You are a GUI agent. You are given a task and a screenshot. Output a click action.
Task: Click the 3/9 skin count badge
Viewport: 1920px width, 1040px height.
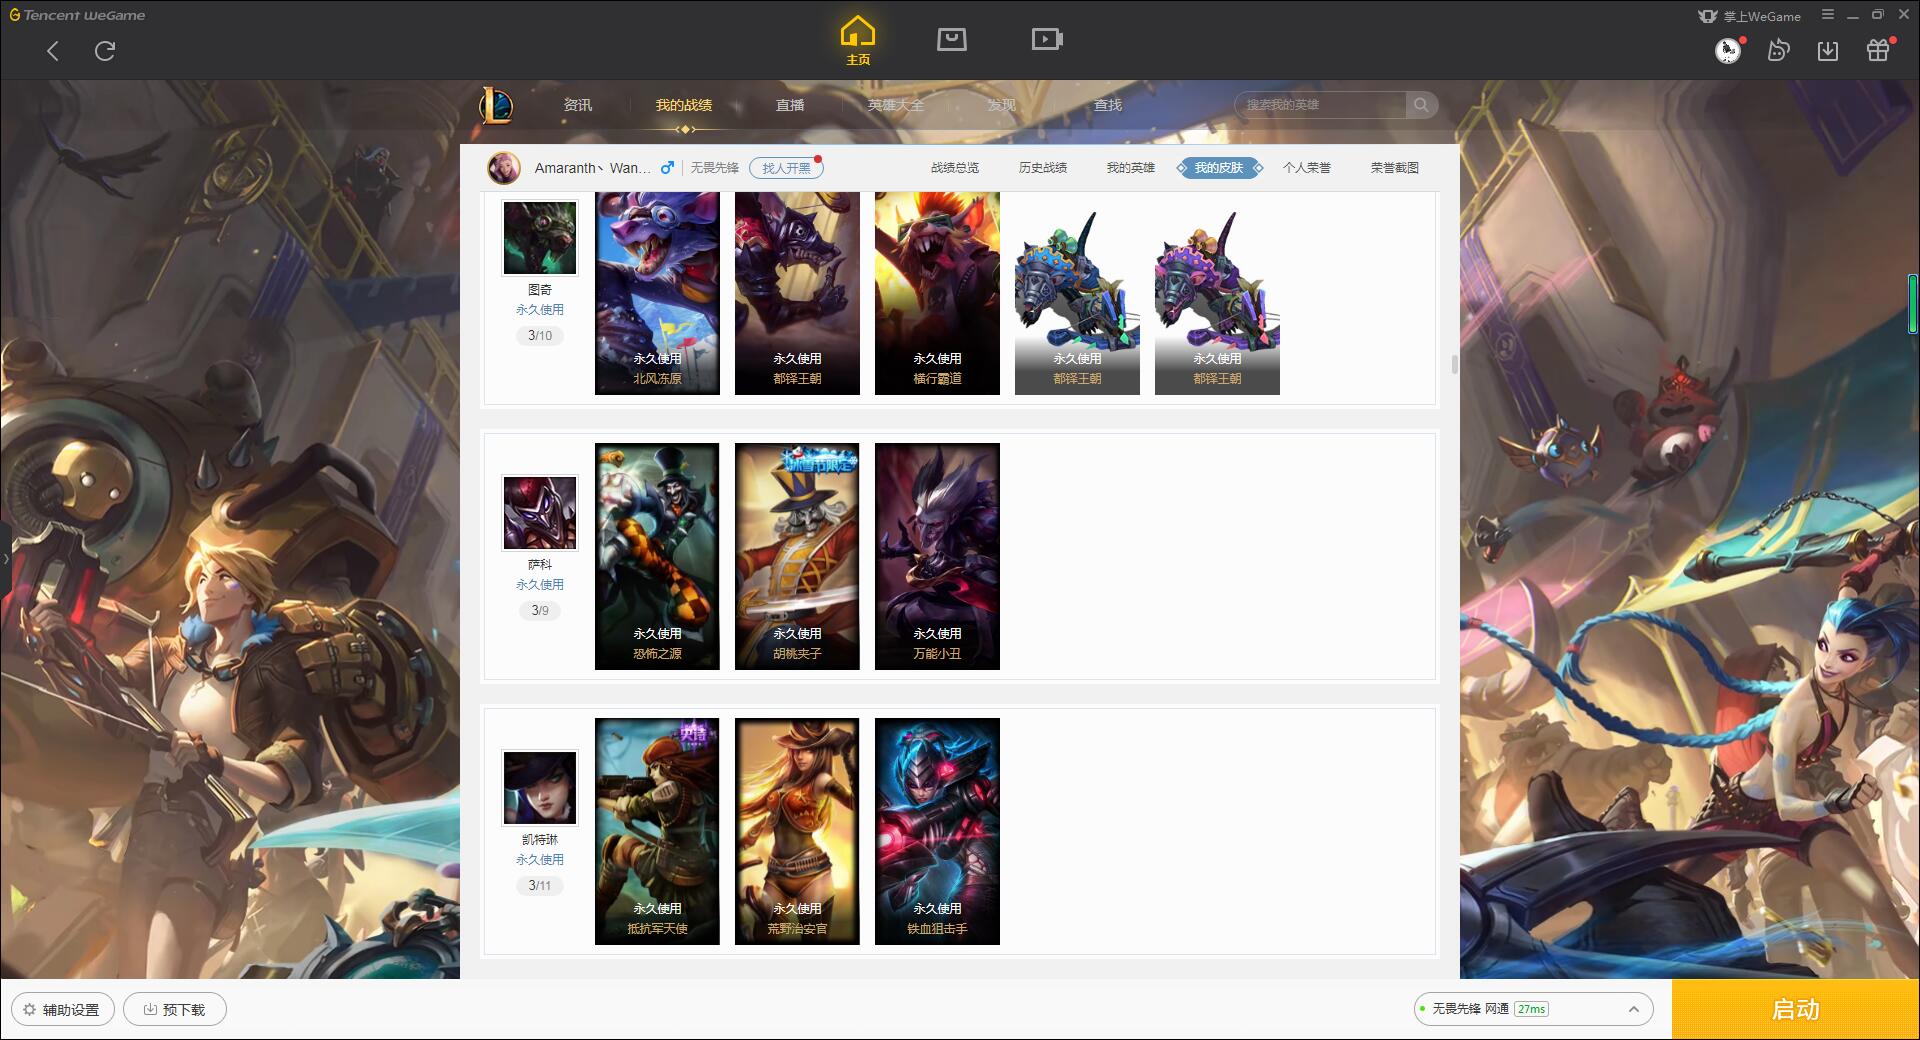[540, 611]
